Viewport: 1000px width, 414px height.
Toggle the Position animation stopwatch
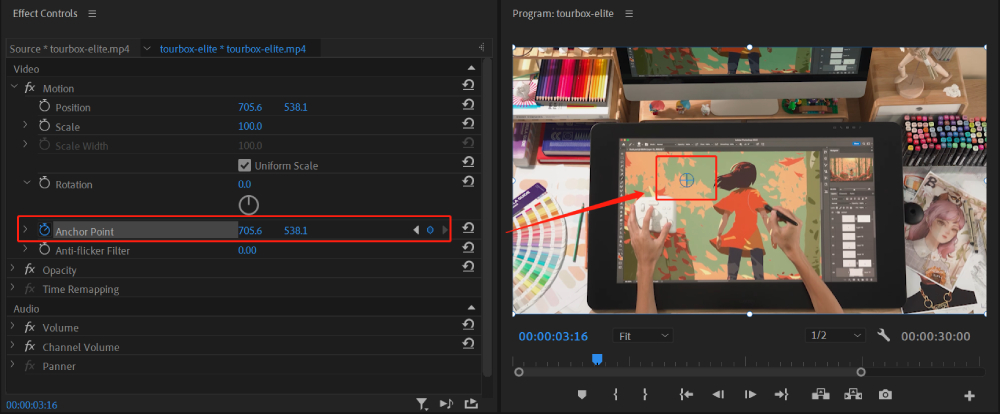[x=44, y=107]
